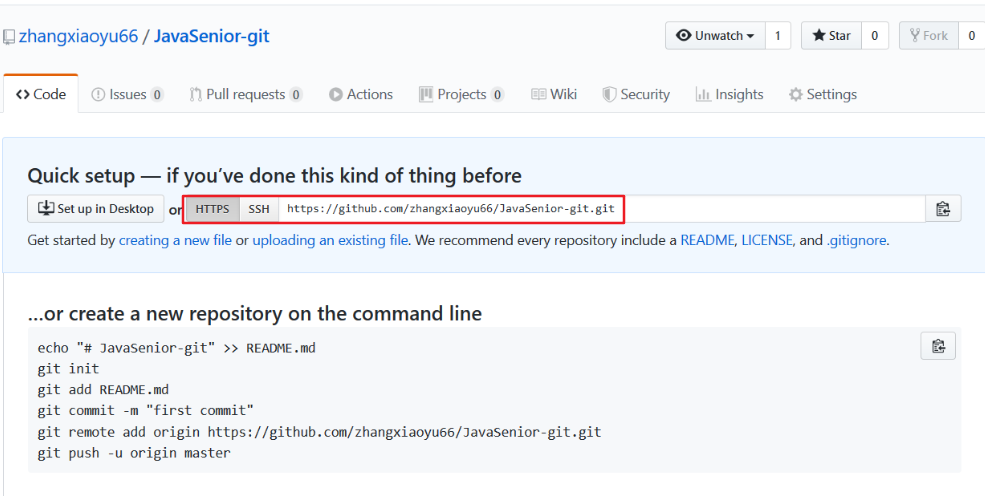Copy the repository clone URL to clipboard

pyautogui.click(x=942, y=209)
